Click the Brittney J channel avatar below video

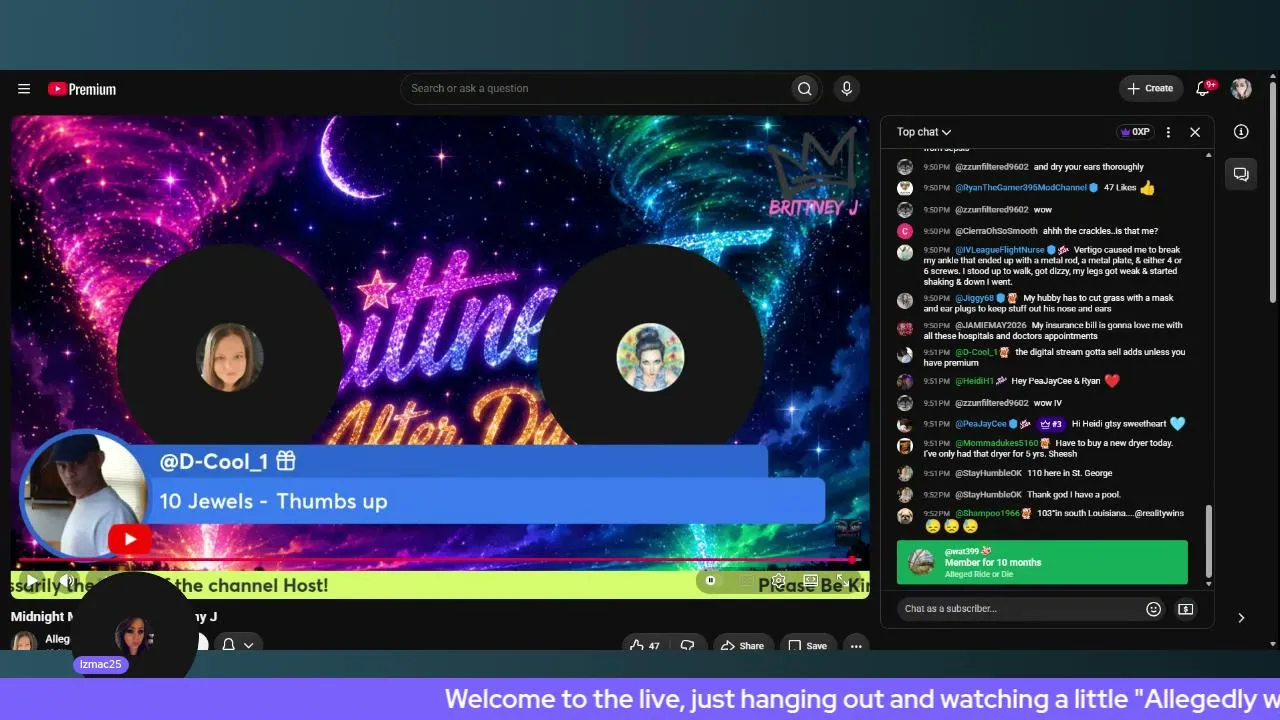[25, 641]
